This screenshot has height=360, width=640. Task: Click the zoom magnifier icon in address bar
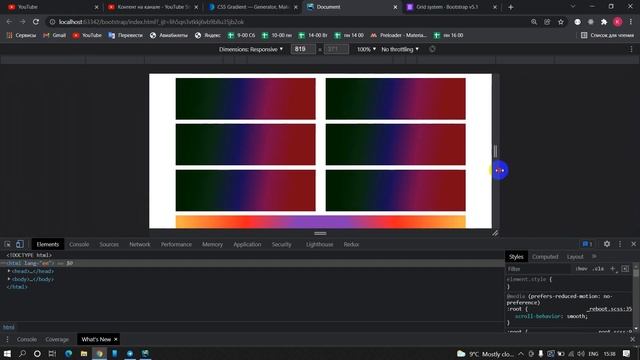pyautogui.click(x=534, y=22)
